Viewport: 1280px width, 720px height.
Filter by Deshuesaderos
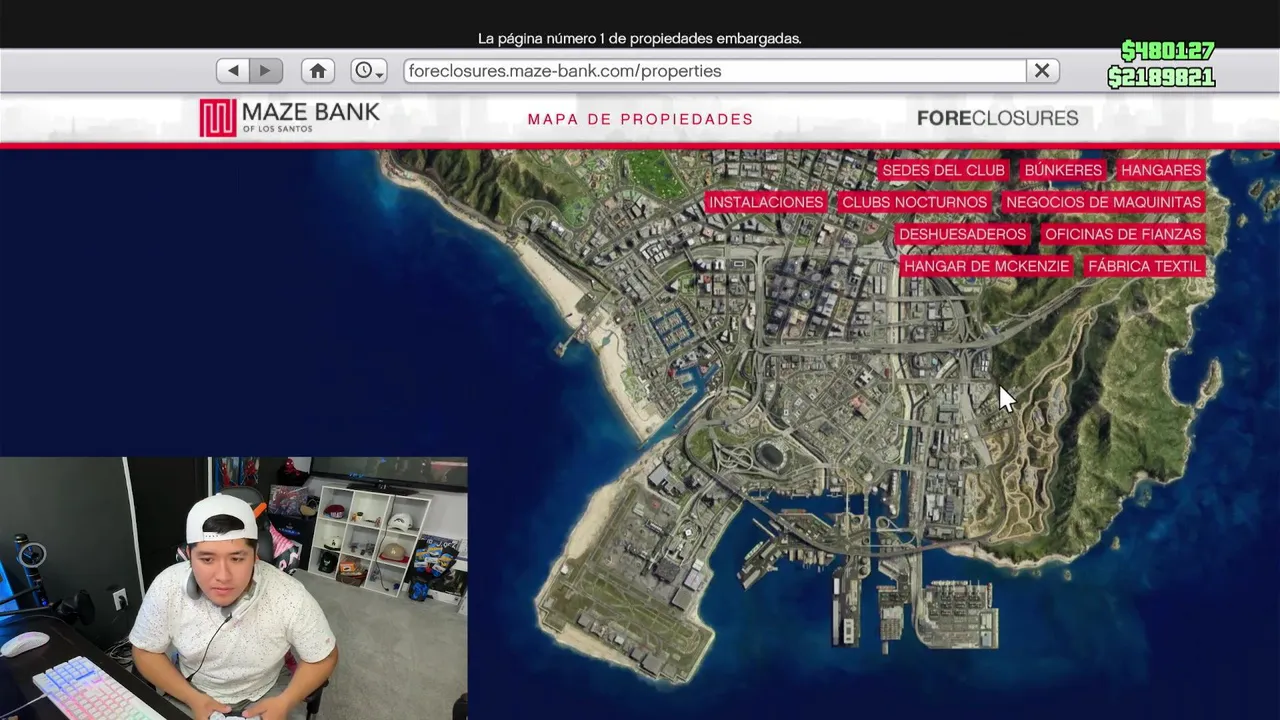(x=962, y=234)
